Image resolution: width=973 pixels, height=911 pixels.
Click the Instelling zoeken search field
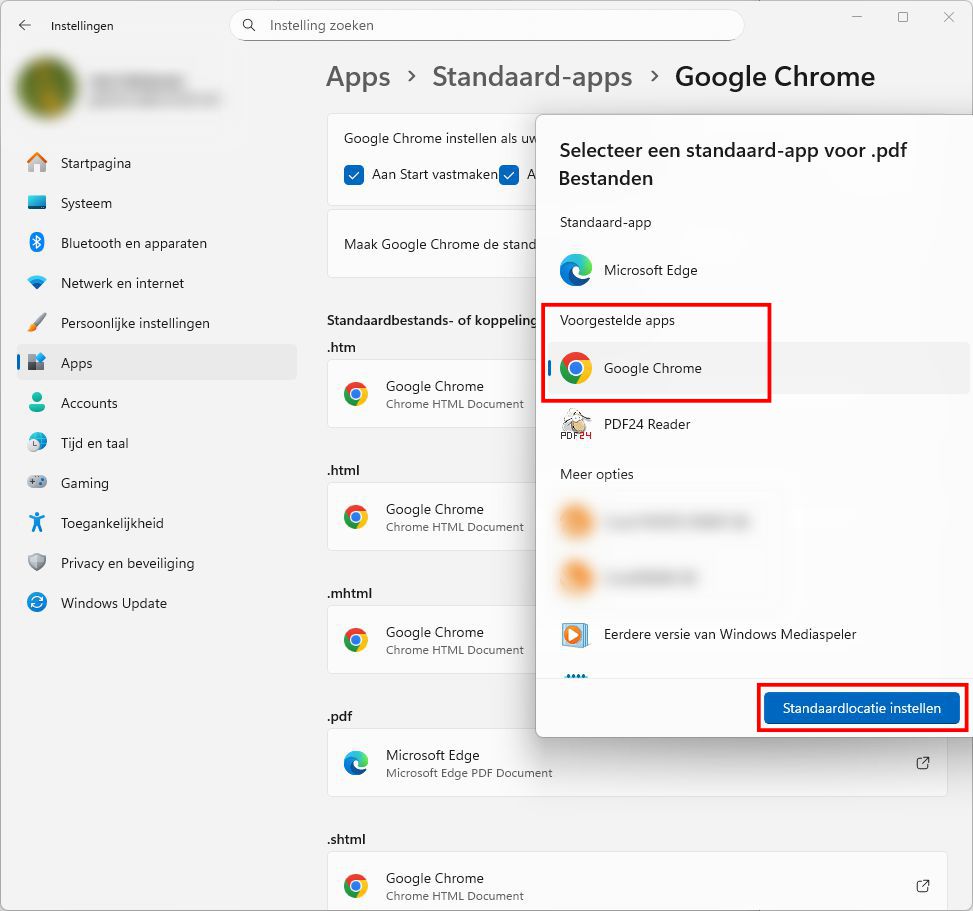click(486, 25)
